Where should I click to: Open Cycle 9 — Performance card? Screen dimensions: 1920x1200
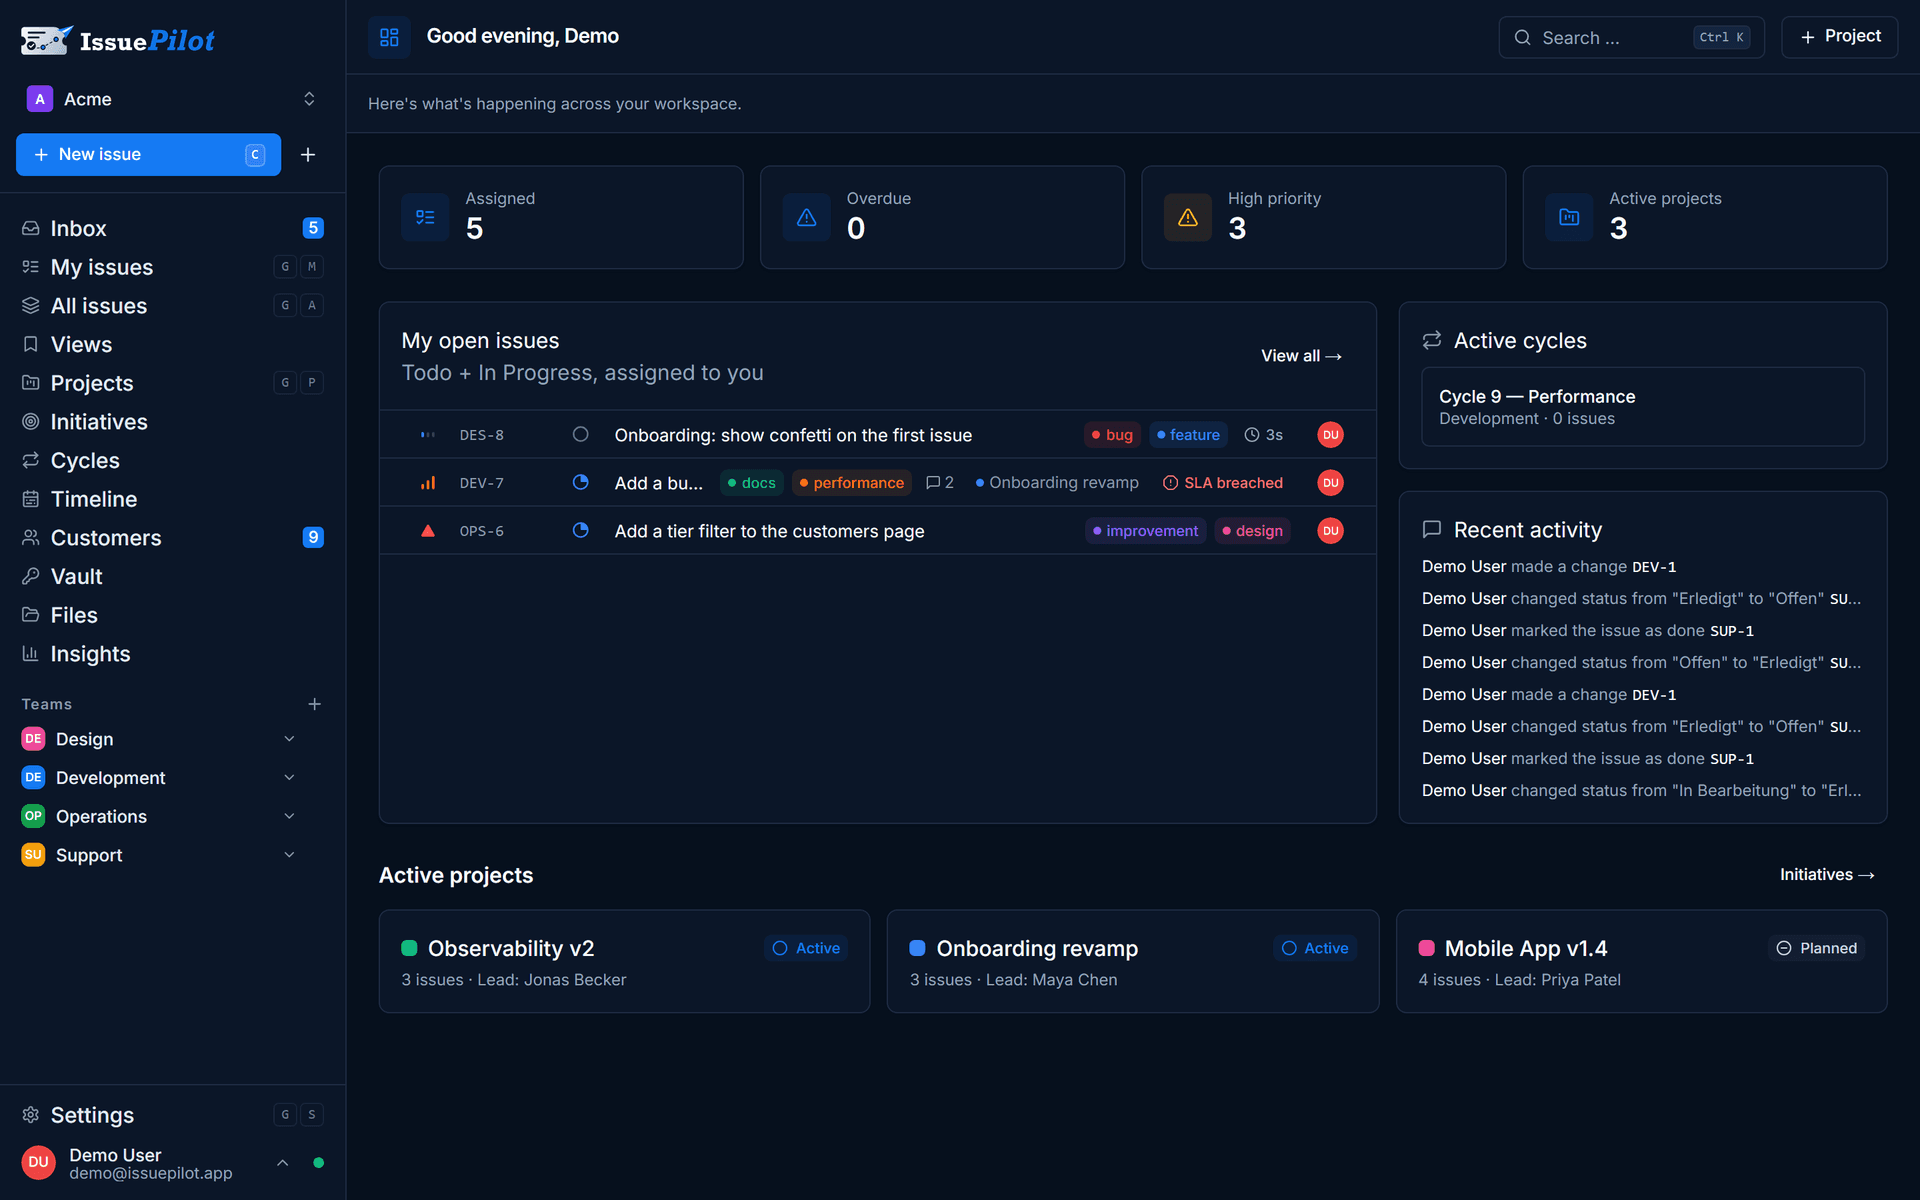click(x=1642, y=407)
